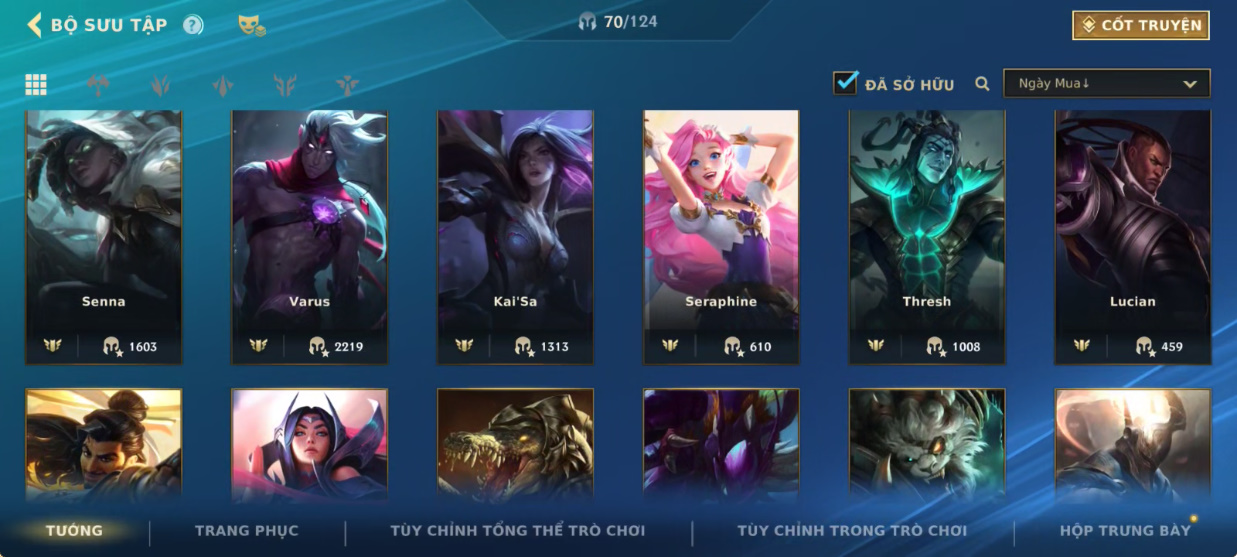Viewport: 1237px width, 557px height.
Task: Filter by the fifth role icon
Action: point(285,85)
